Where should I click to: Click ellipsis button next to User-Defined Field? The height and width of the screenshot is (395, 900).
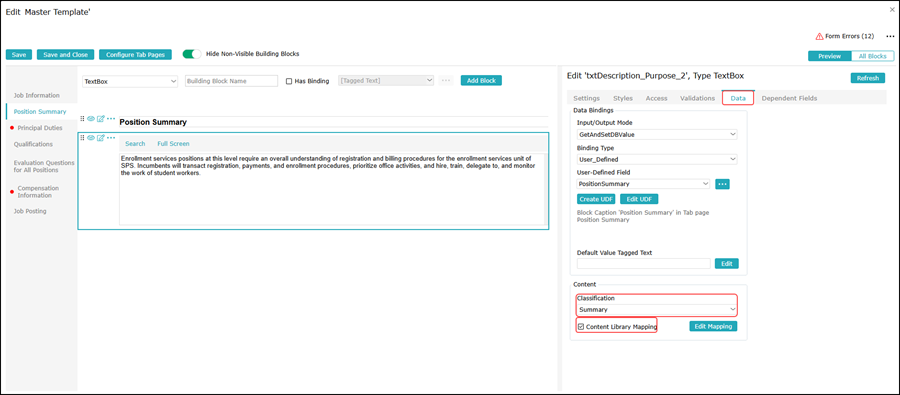point(723,184)
